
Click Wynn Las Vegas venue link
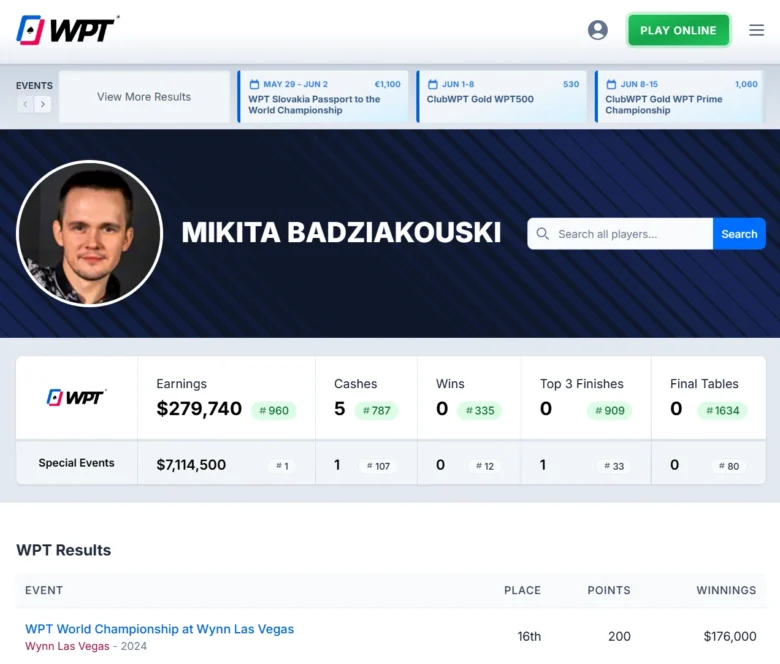pyautogui.click(x=67, y=646)
